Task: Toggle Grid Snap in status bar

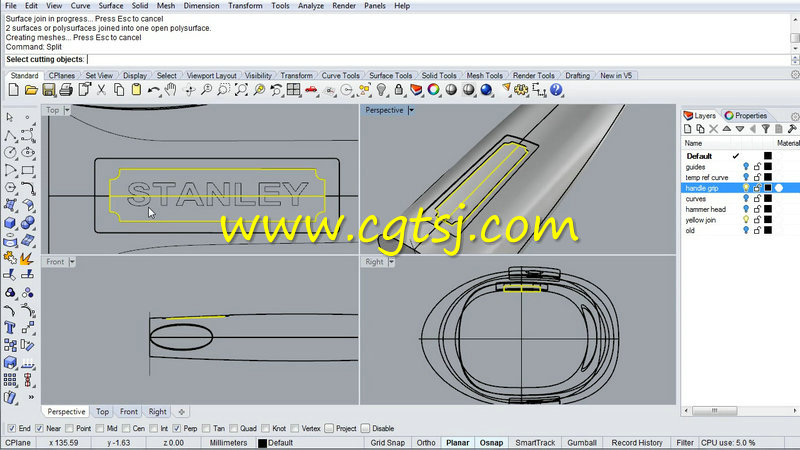Action: (x=388, y=443)
